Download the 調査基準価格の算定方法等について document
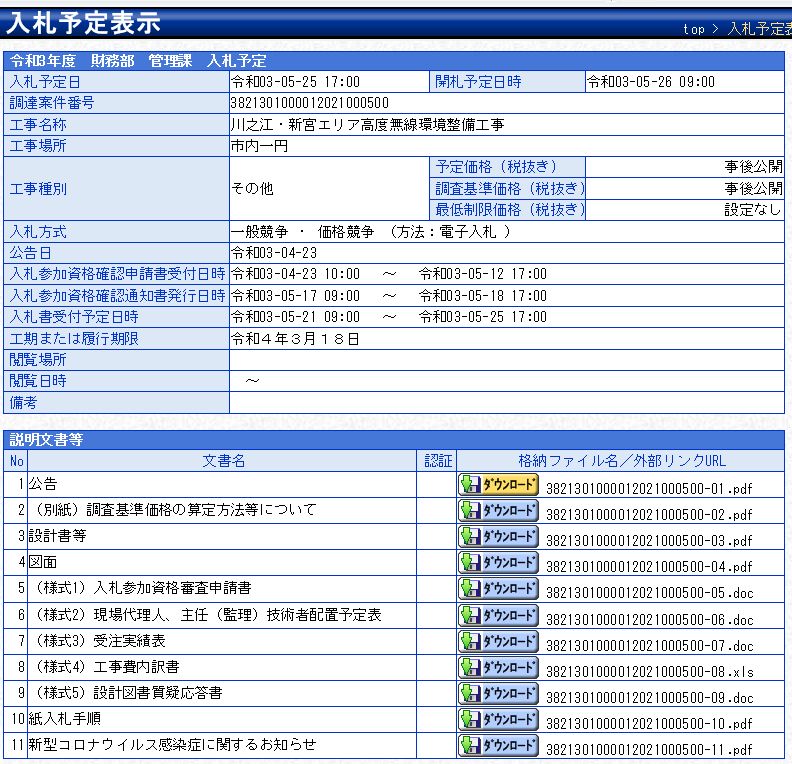 [x=498, y=511]
